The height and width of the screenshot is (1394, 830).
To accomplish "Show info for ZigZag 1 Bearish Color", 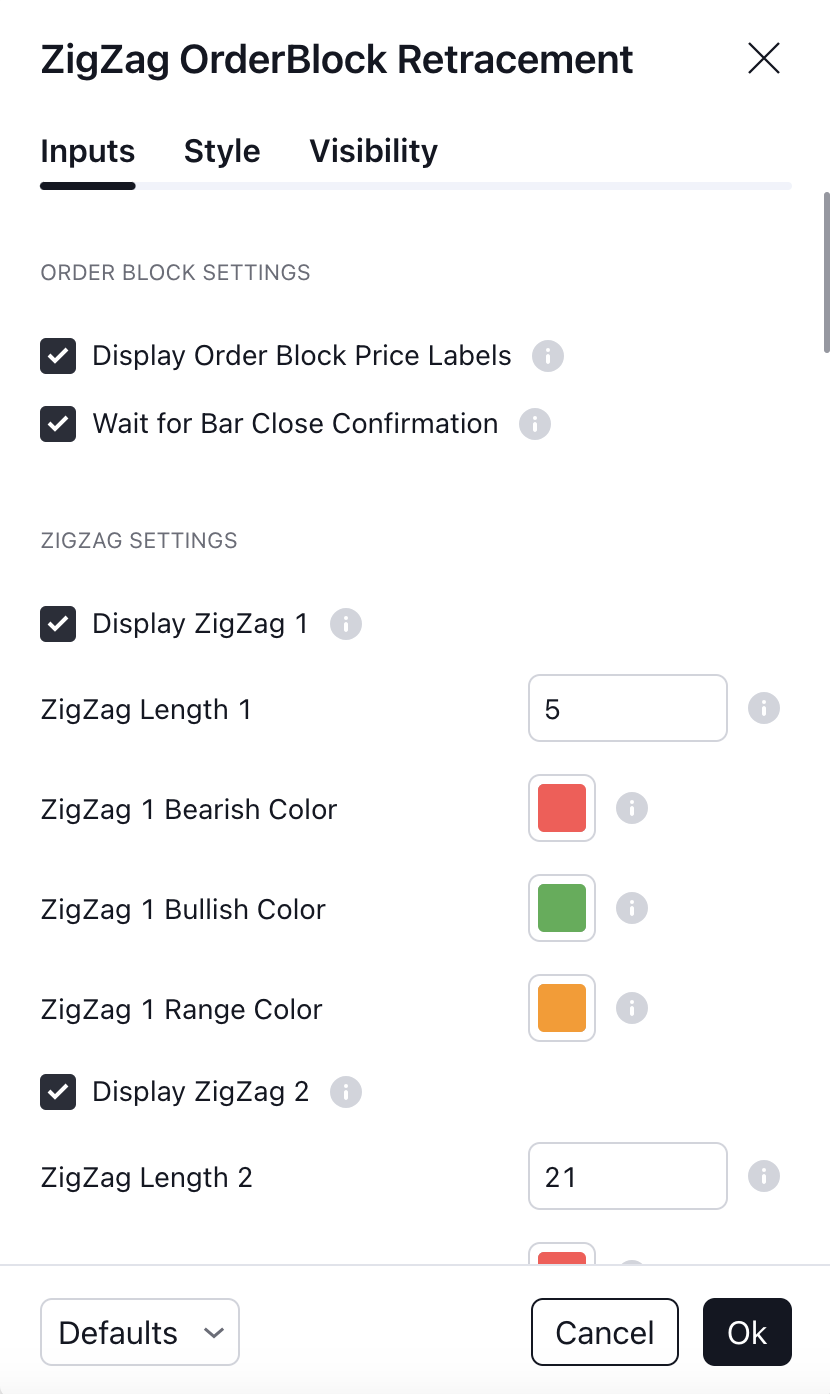I will point(632,808).
